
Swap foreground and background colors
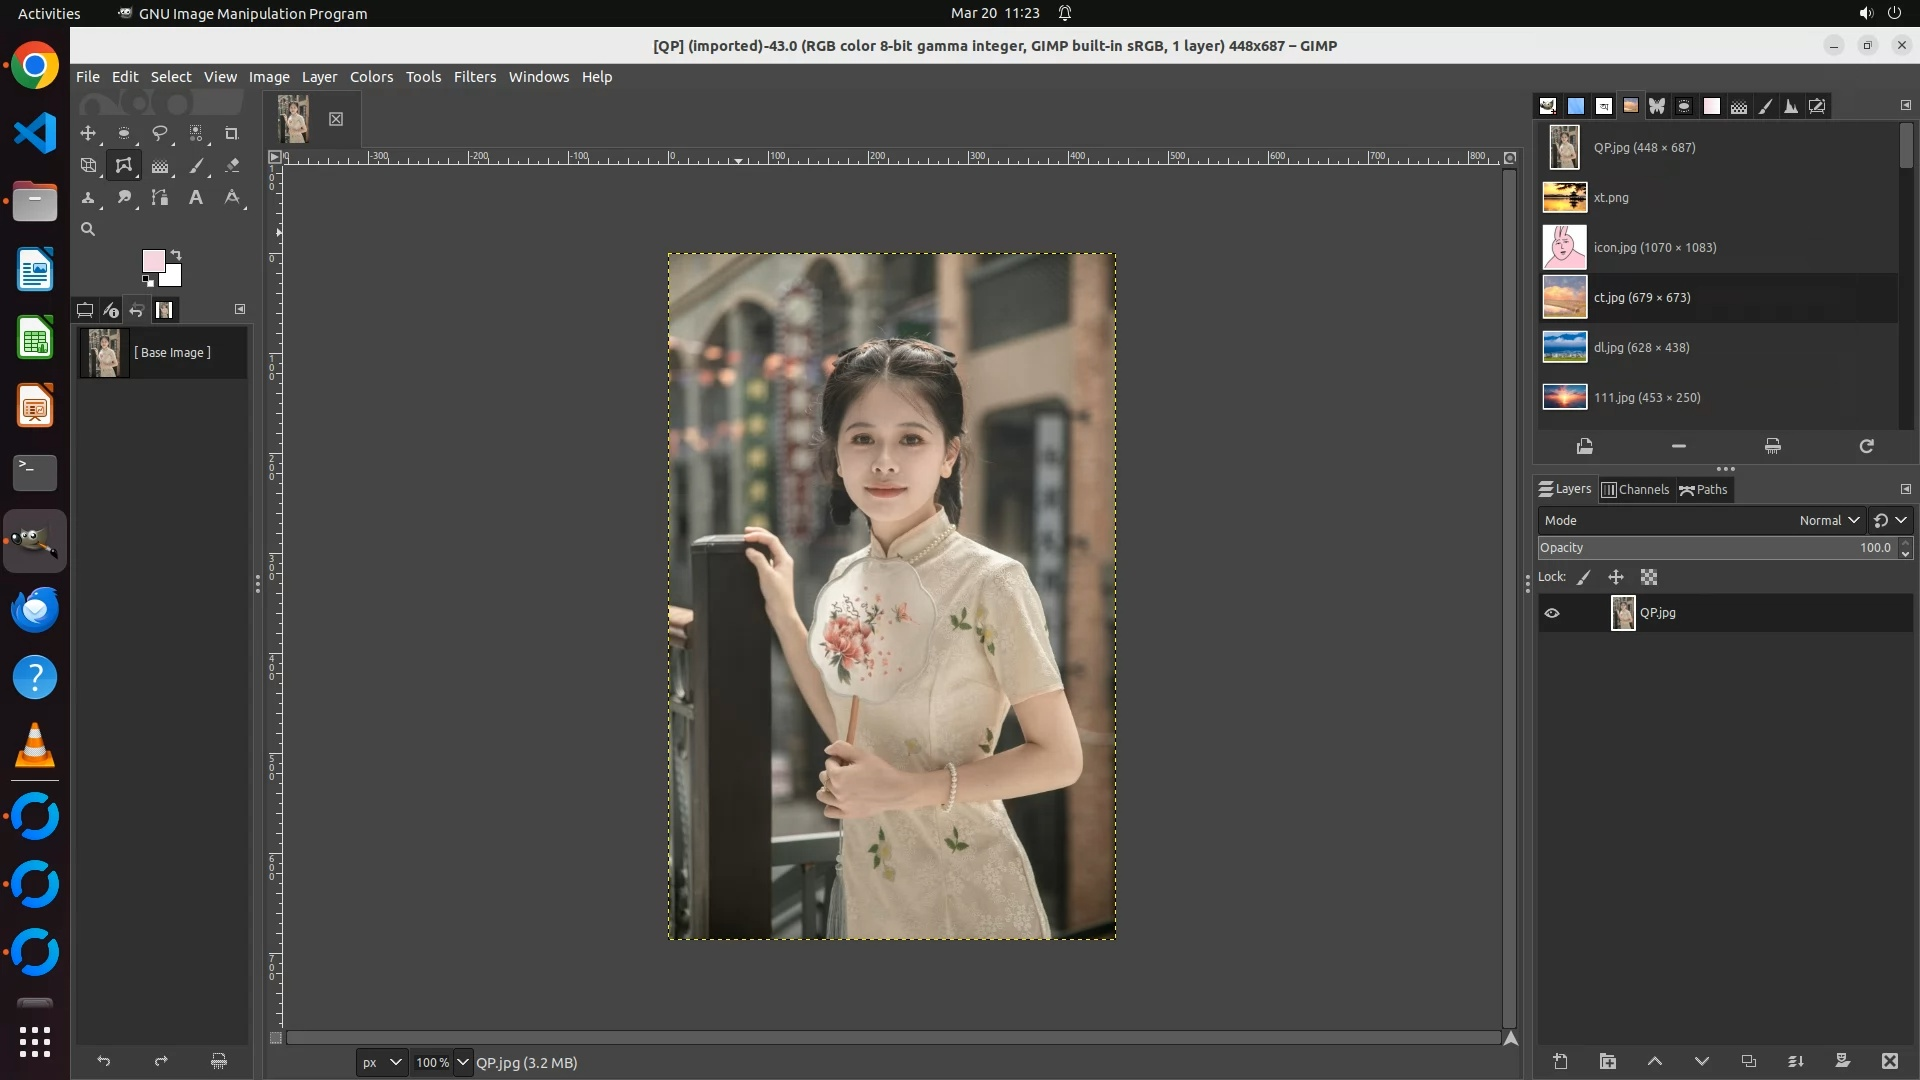(x=176, y=254)
